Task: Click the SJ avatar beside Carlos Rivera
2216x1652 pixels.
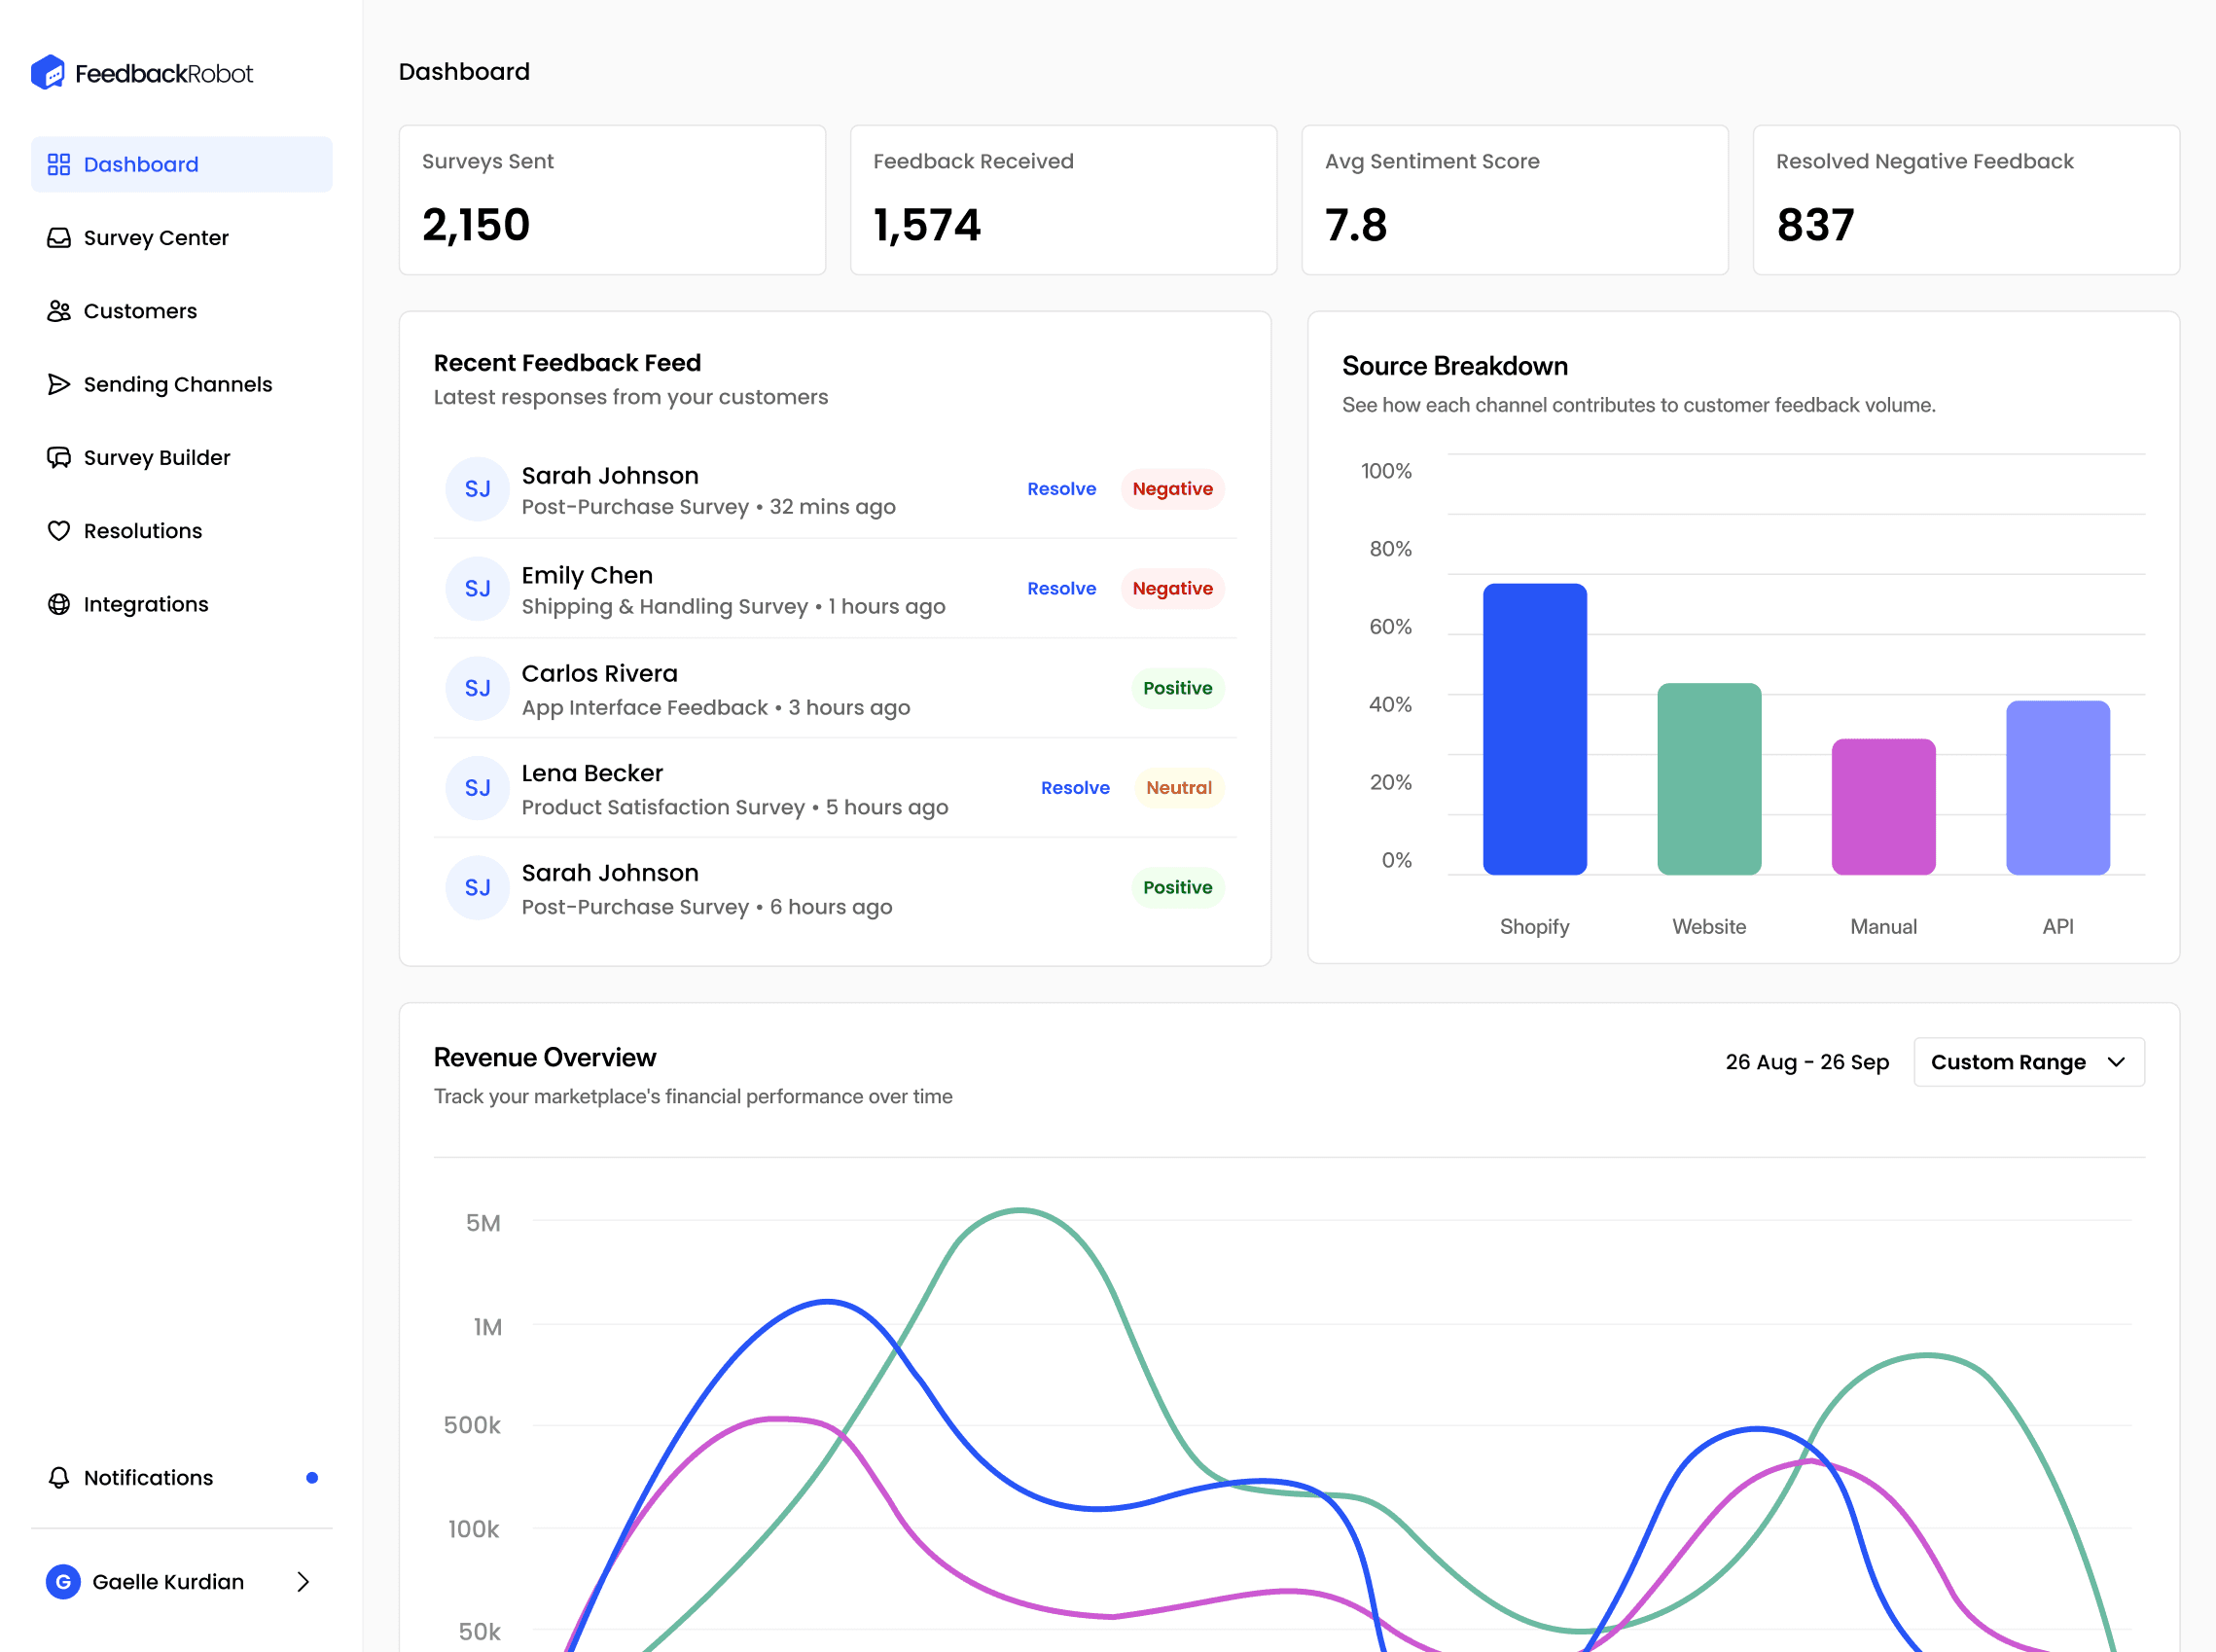Action: pyautogui.click(x=478, y=689)
